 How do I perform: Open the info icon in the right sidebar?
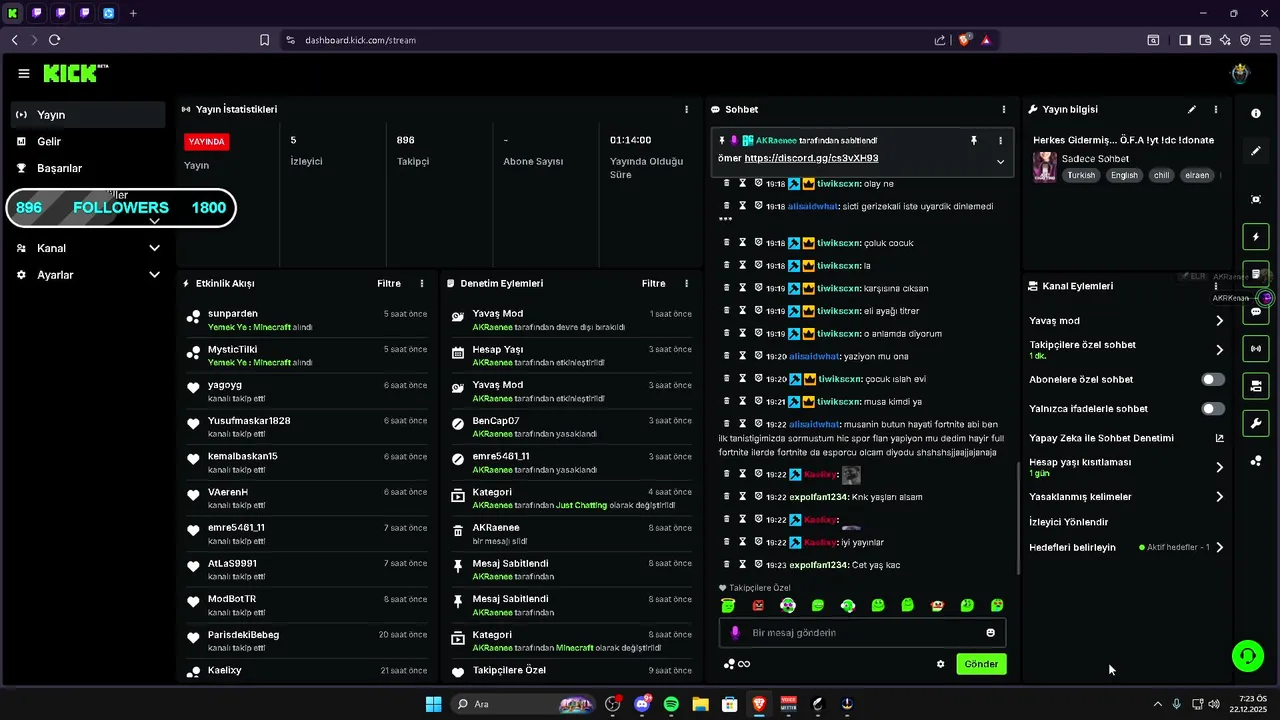[1256, 113]
